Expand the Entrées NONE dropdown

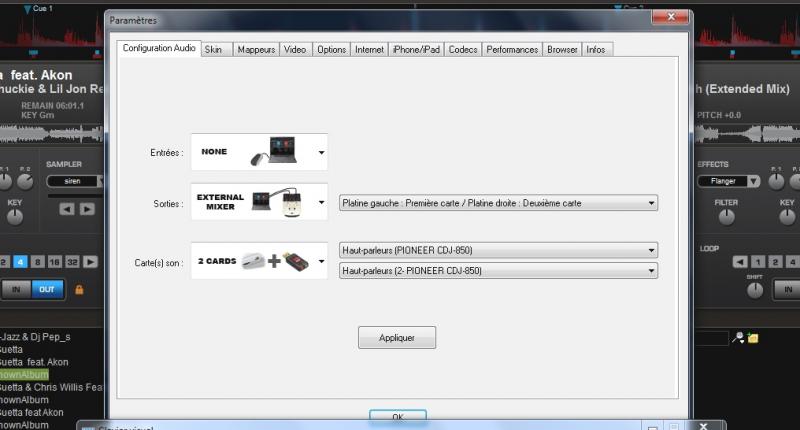click(321, 152)
